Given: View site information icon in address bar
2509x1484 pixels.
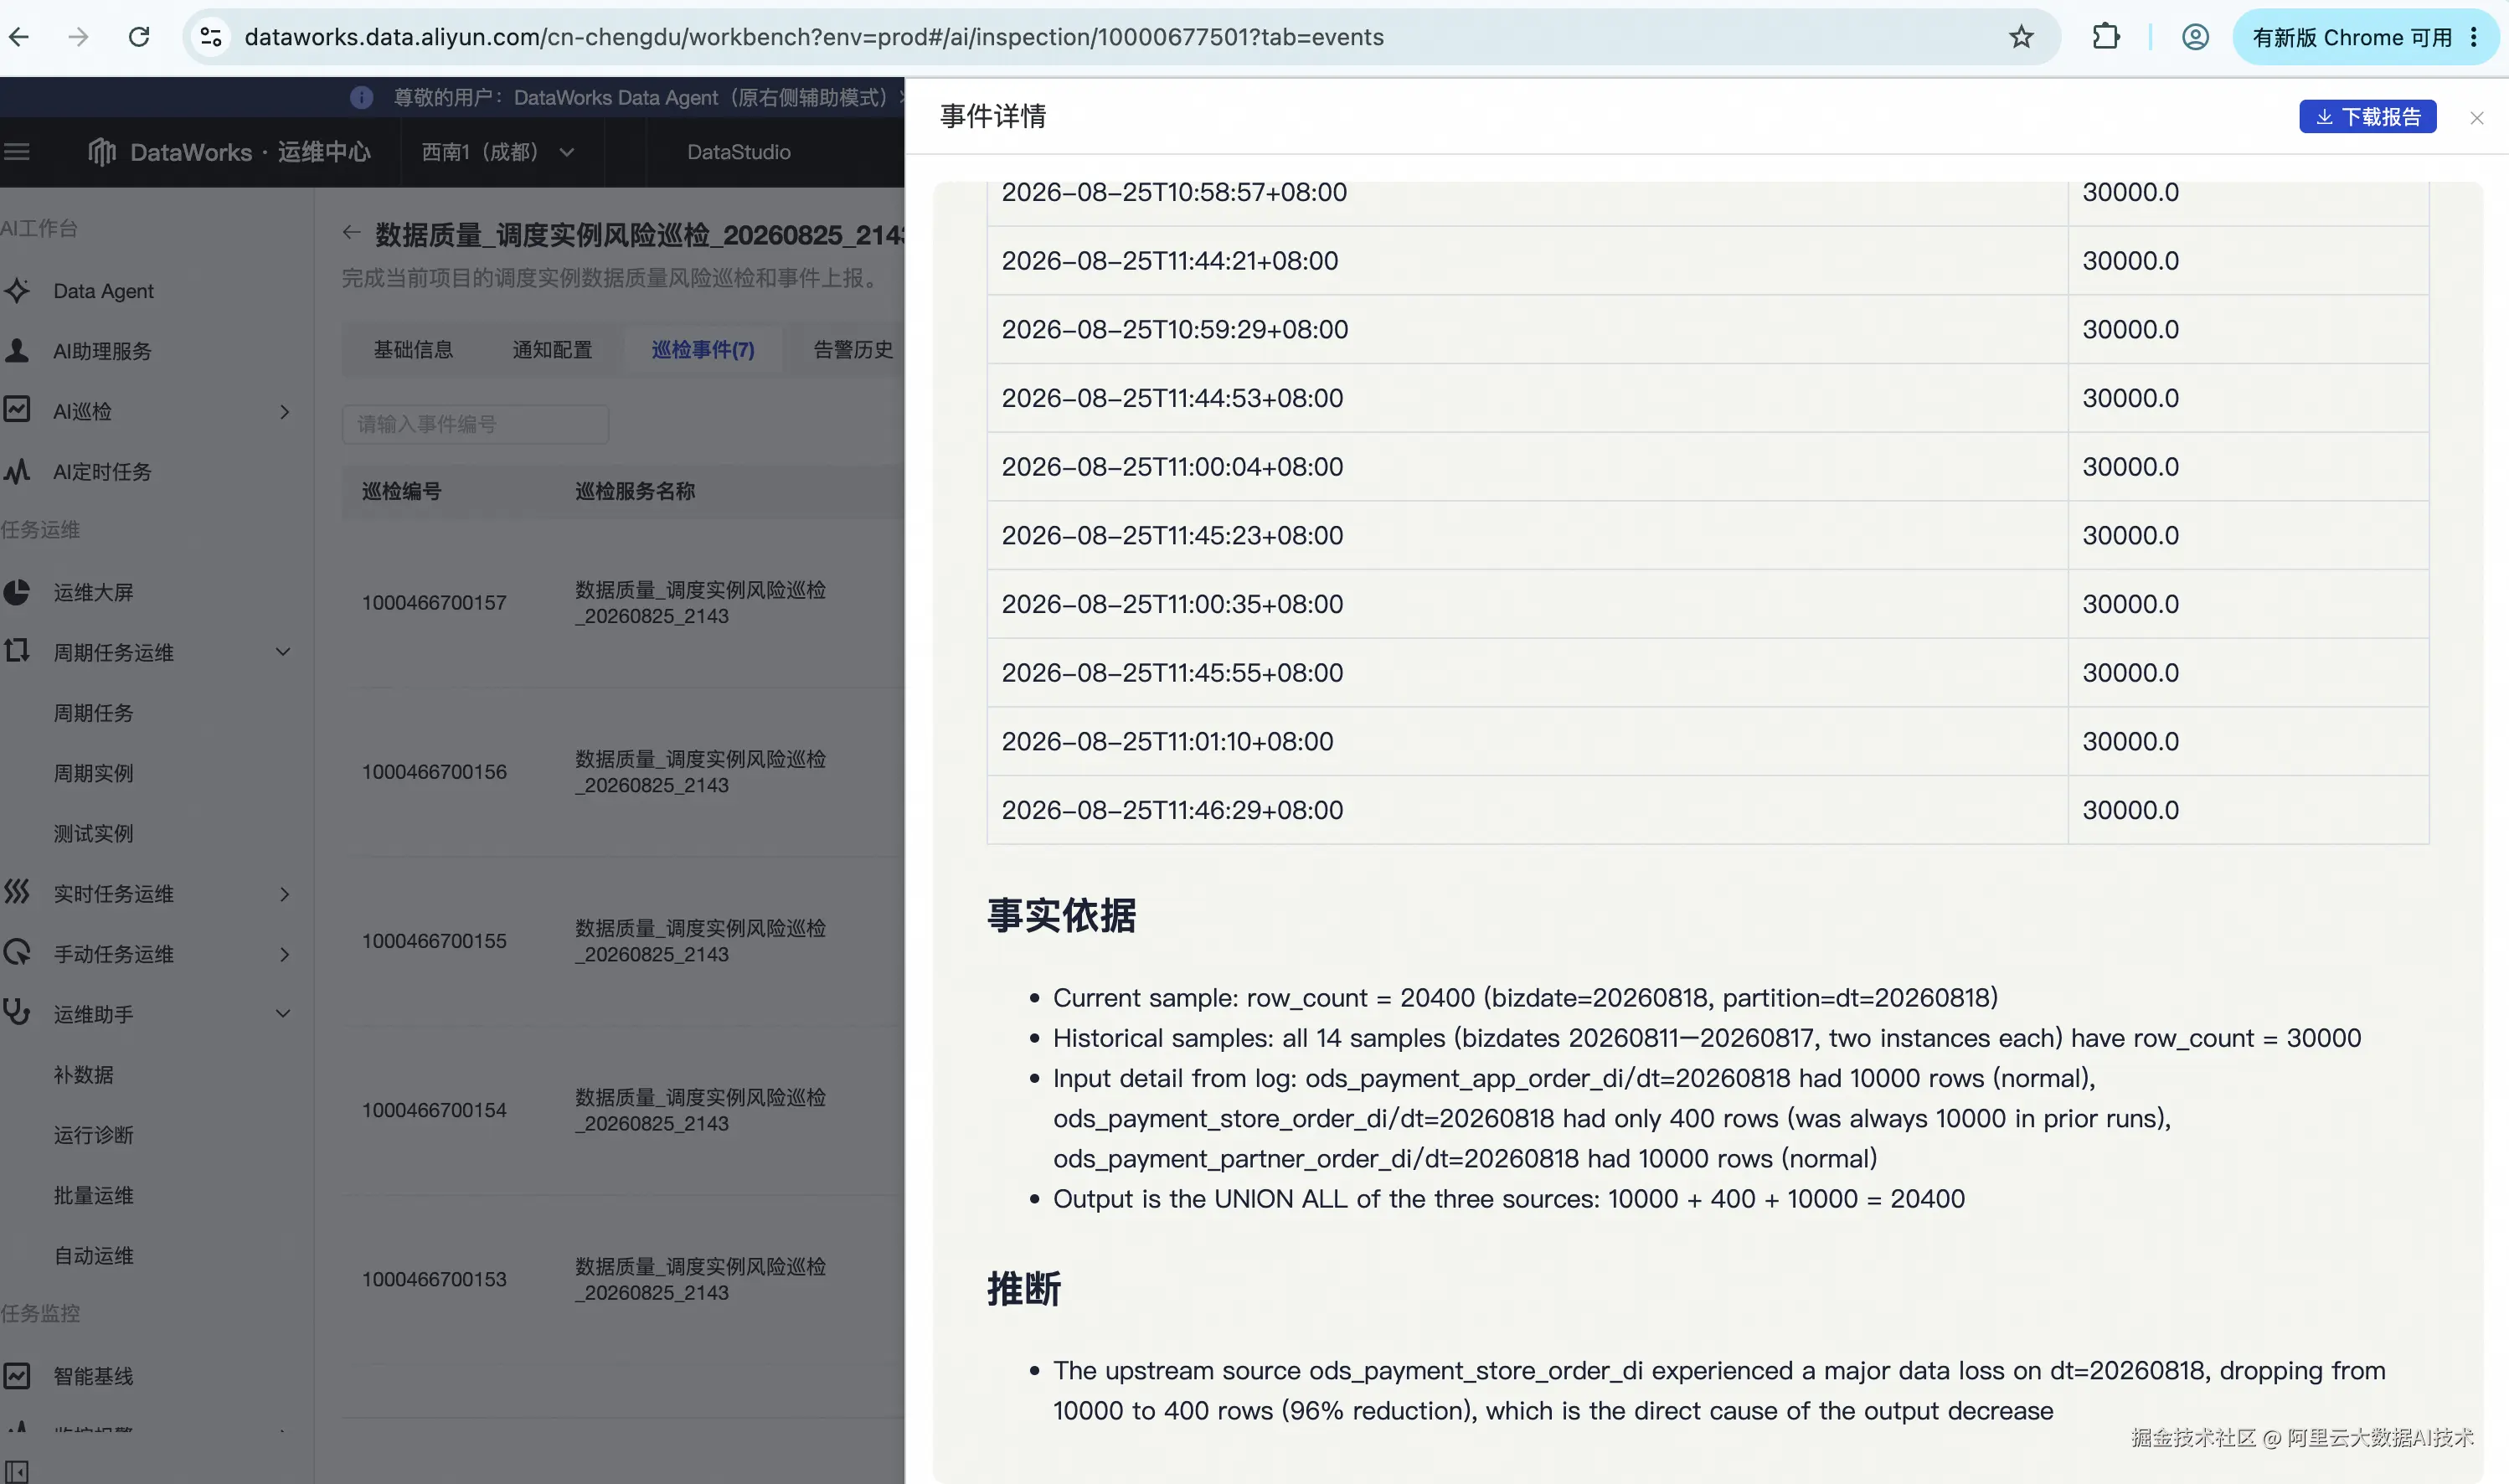Looking at the screenshot, I should 211,37.
